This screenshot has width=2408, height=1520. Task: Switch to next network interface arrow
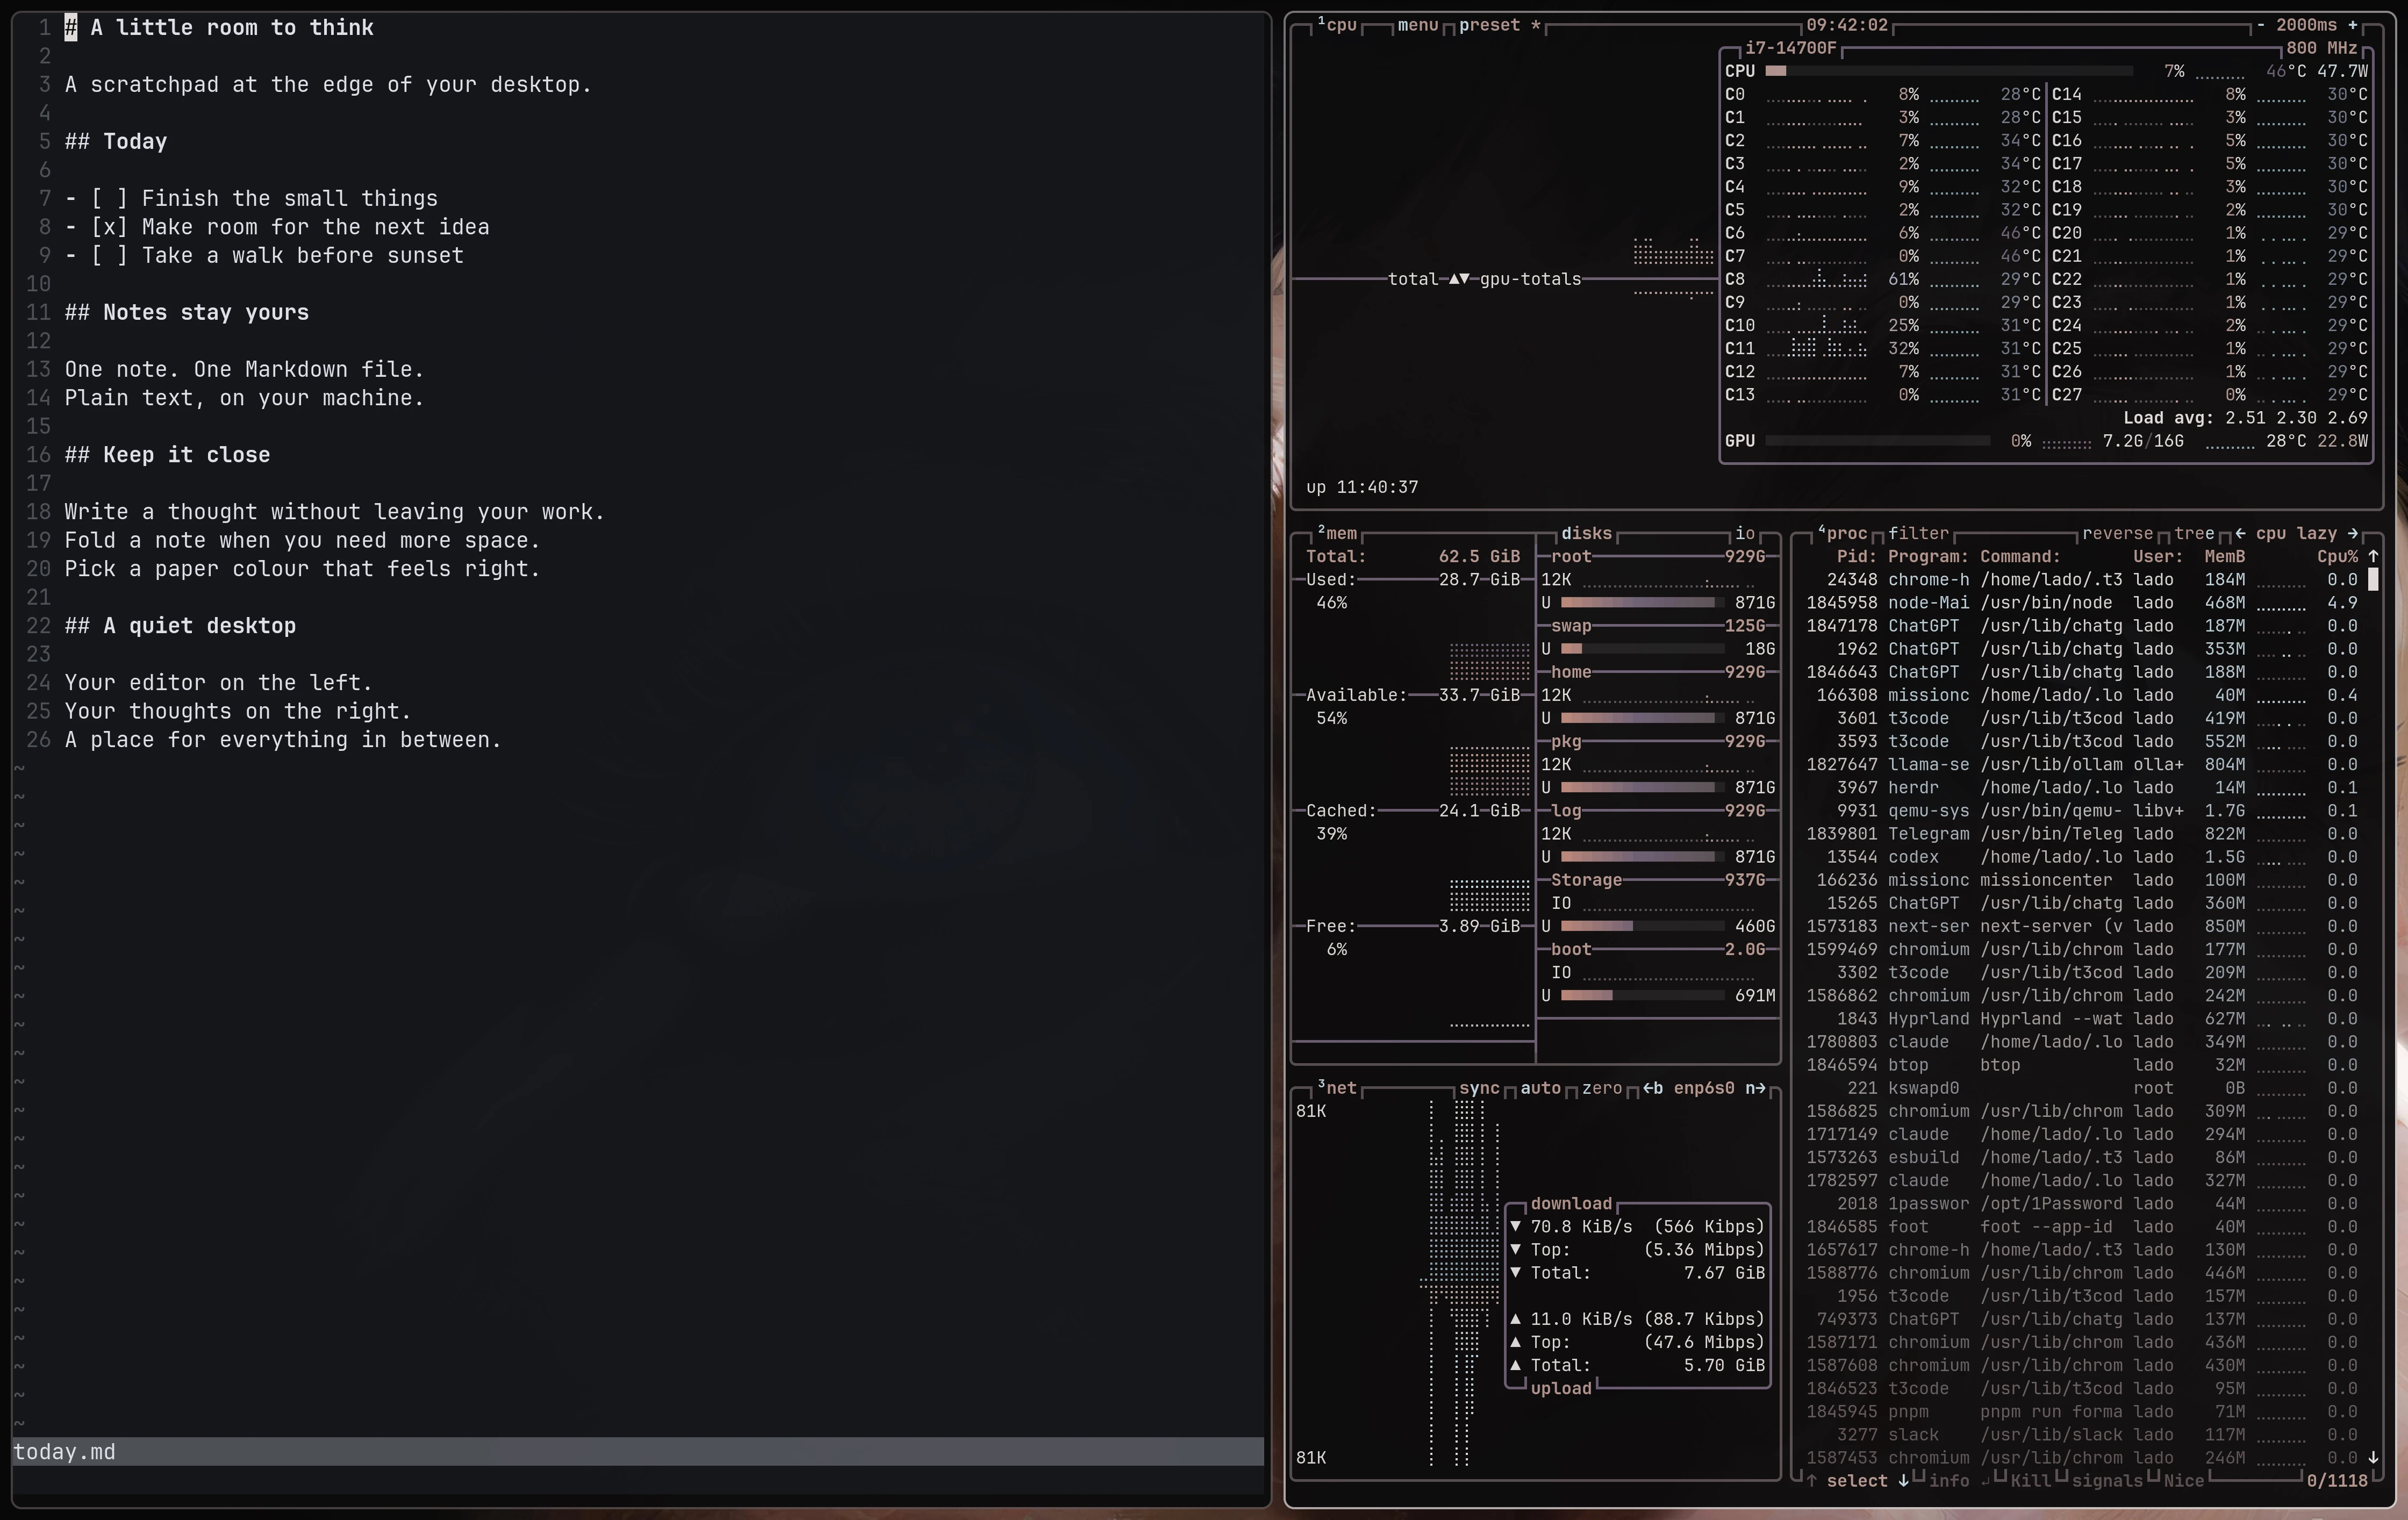(1755, 1088)
